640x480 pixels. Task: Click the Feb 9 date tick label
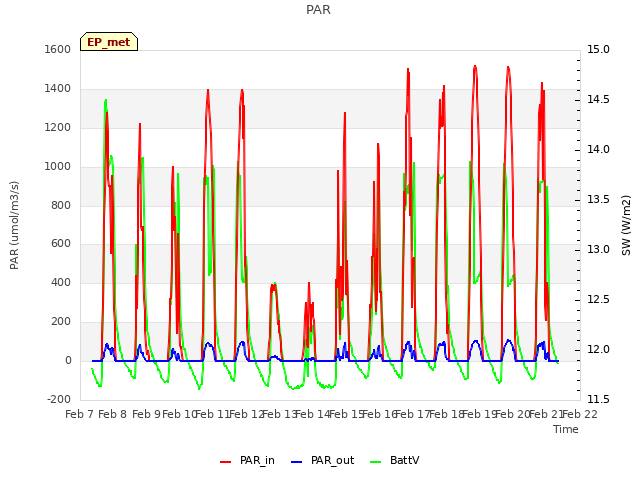click(x=146, y=415)
